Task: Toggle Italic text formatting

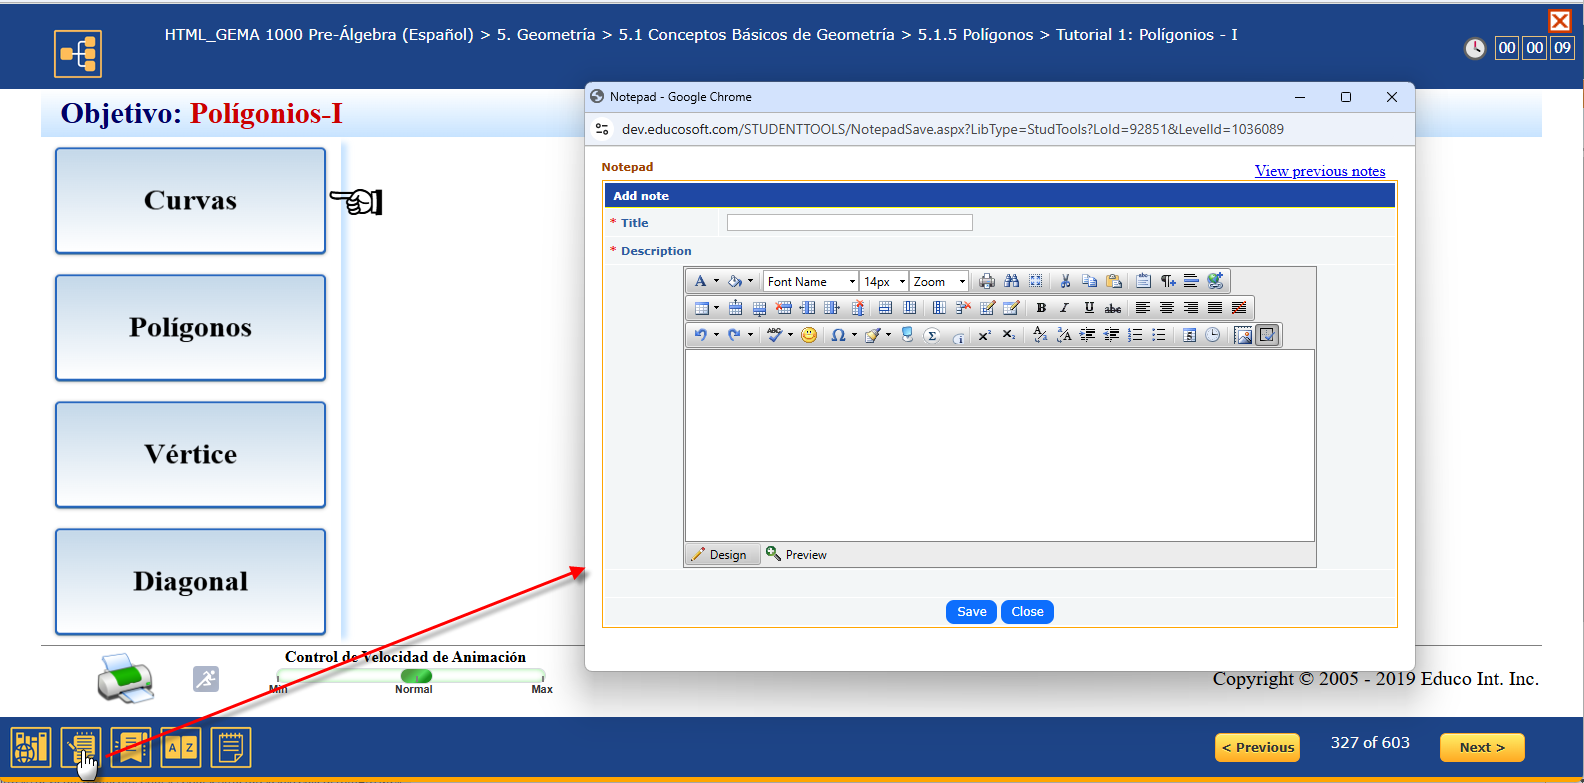Action: coord(1064,308)
